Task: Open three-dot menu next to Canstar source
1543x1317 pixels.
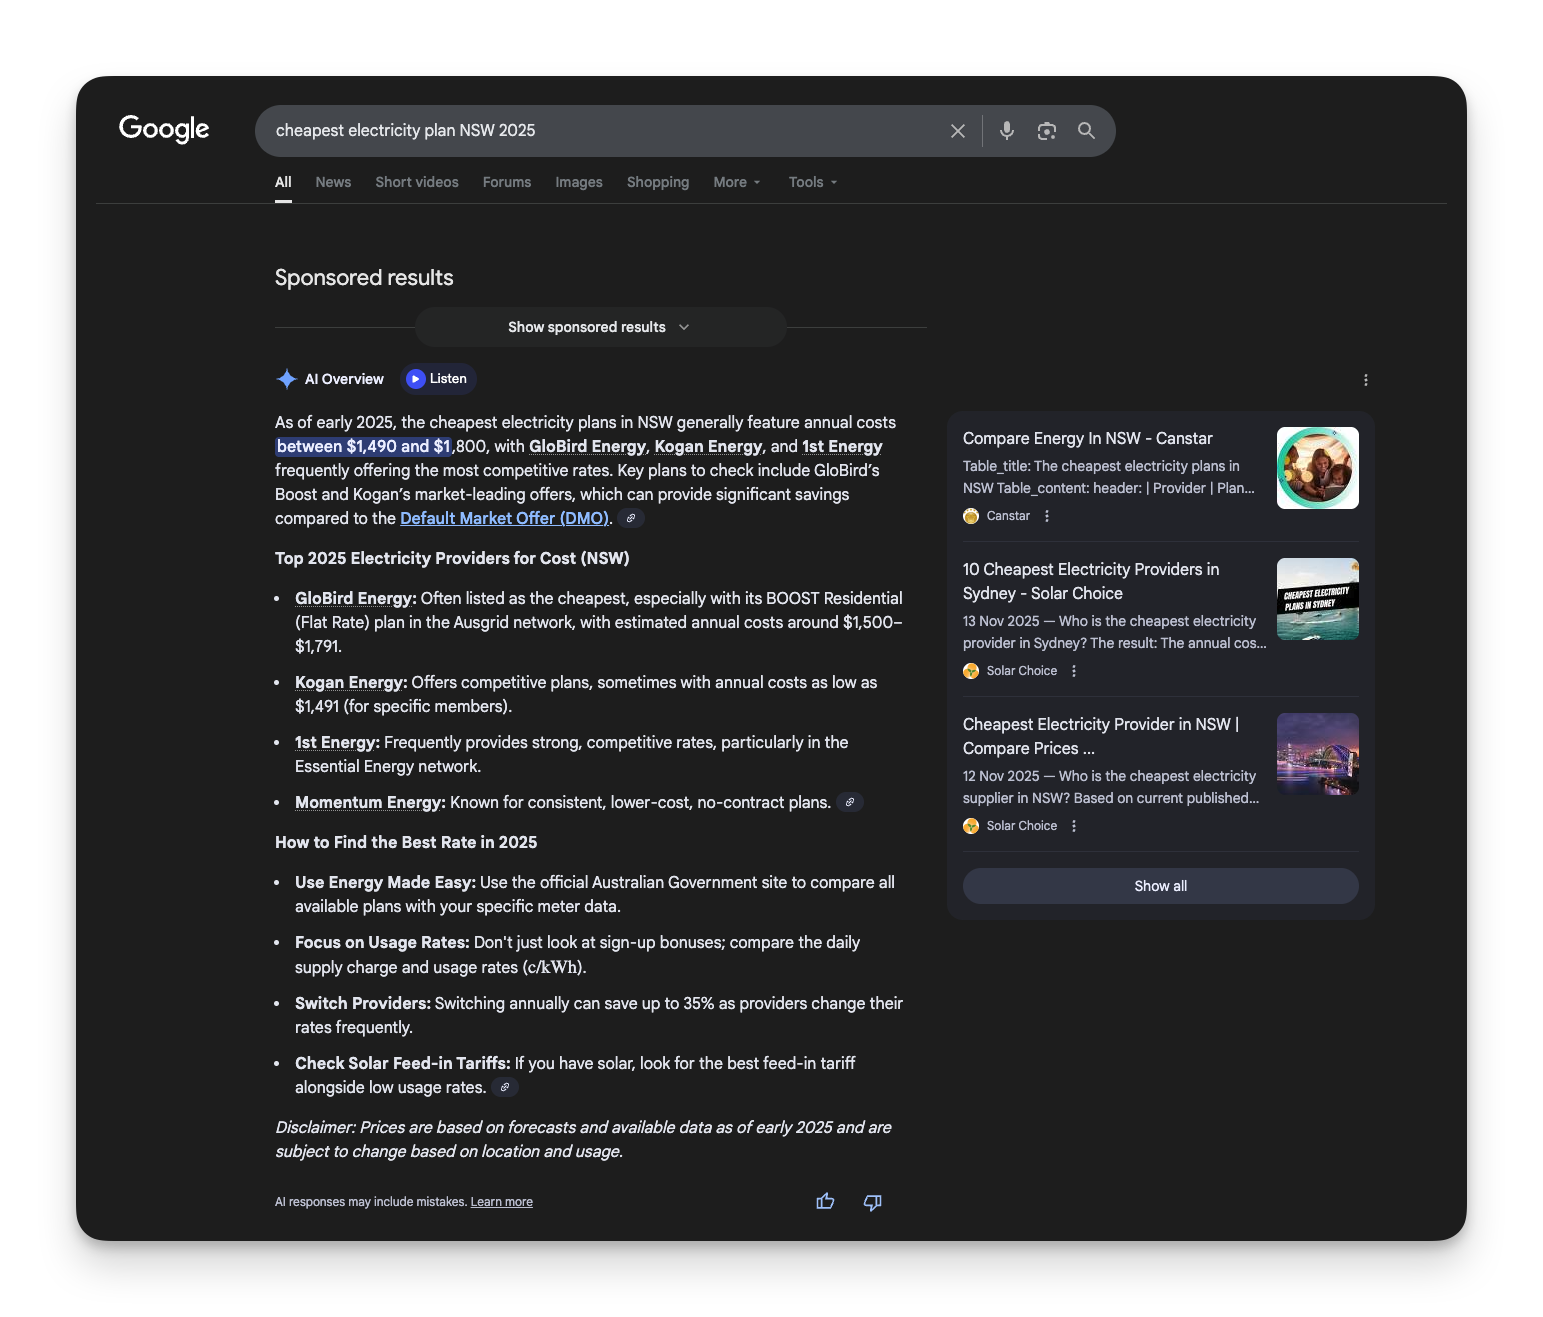Action: (1047, 516)
